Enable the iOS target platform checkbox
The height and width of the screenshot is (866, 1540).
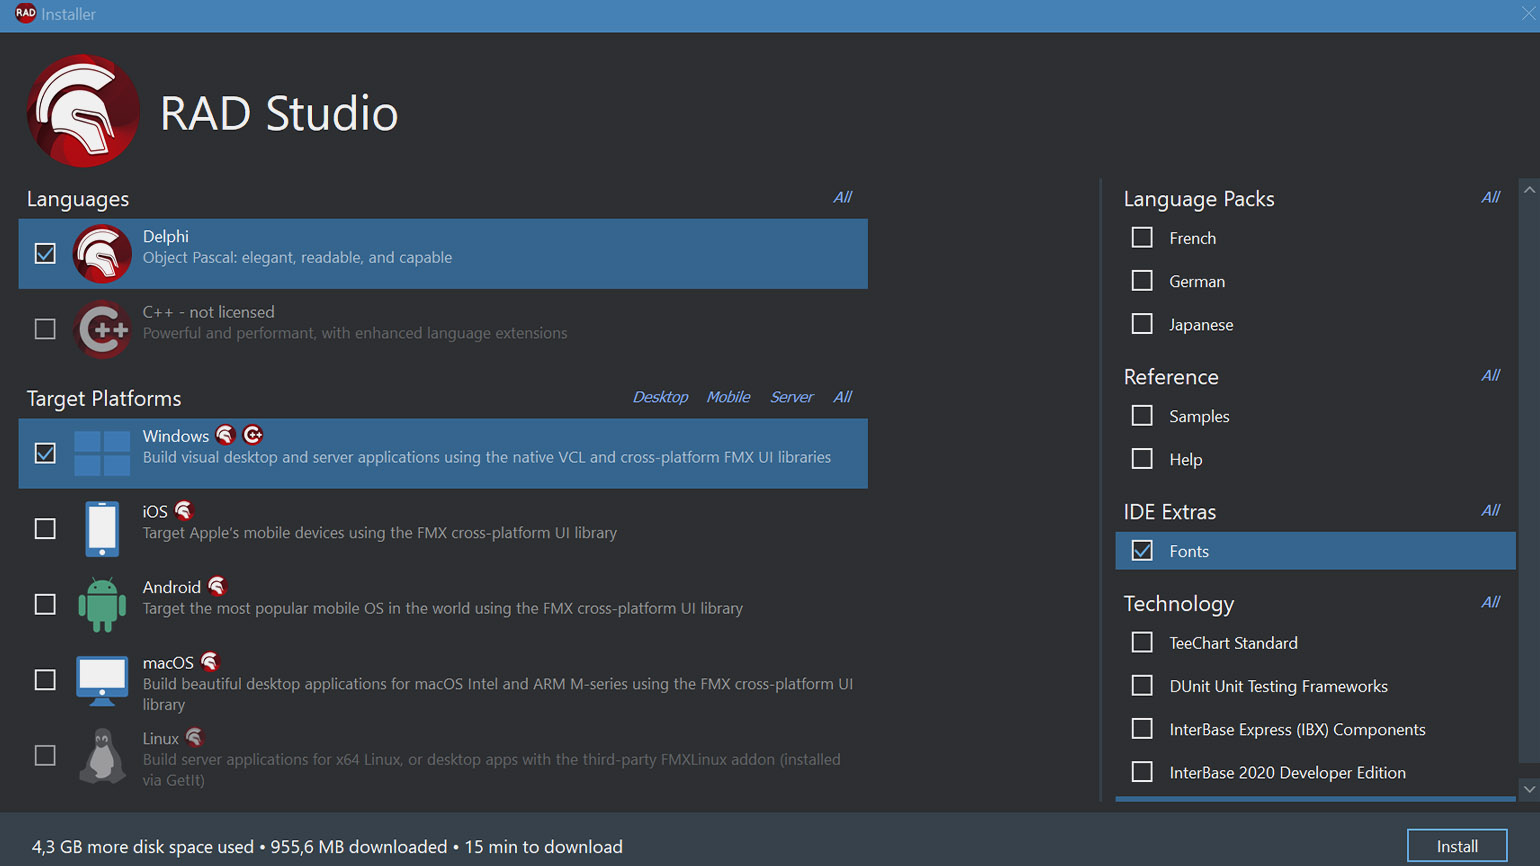(45, 529)
